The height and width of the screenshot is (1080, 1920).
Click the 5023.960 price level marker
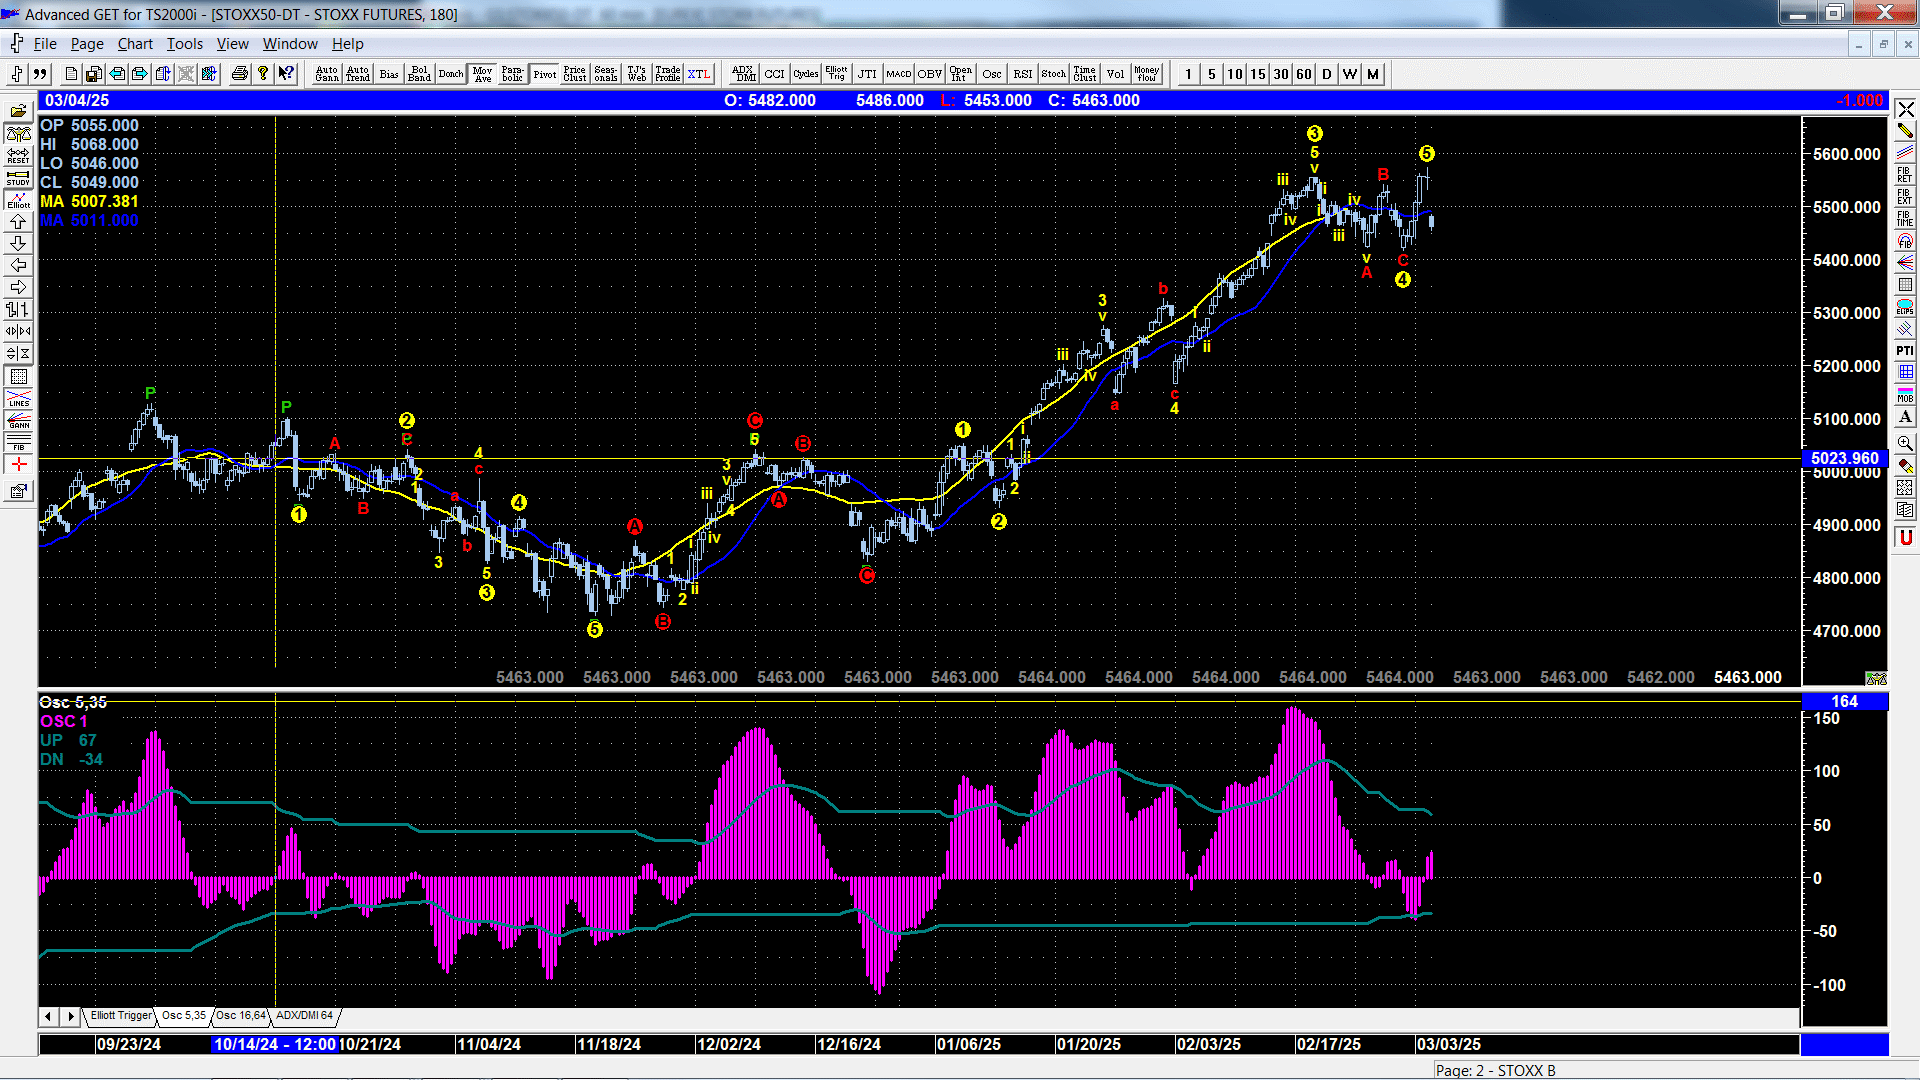click(x=1844, y=459)
